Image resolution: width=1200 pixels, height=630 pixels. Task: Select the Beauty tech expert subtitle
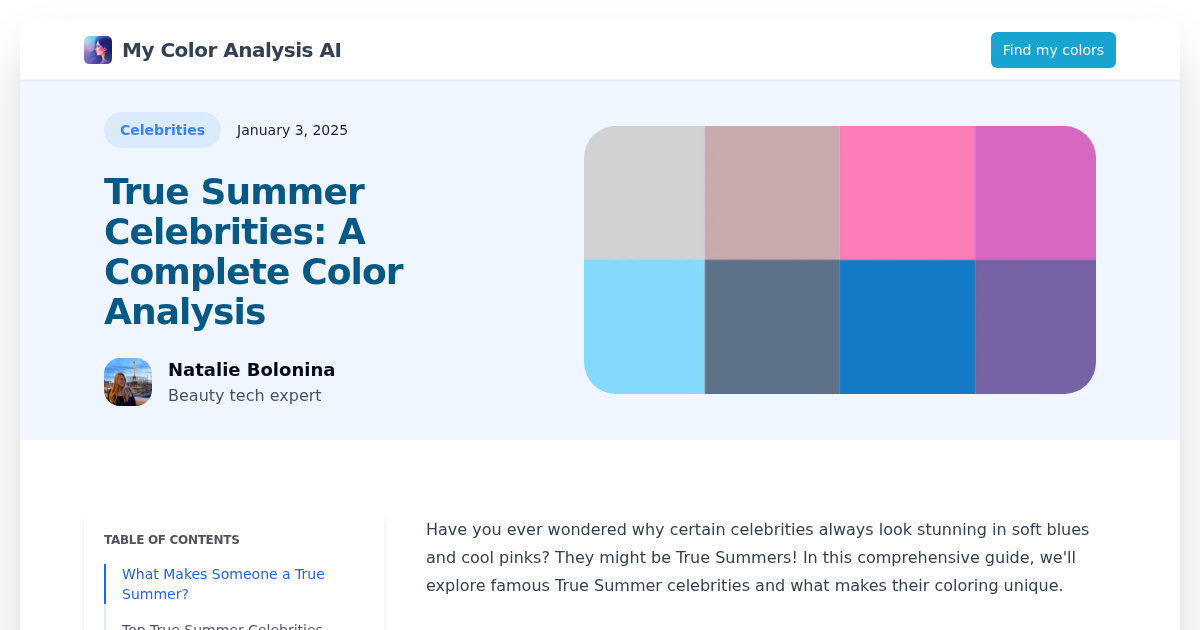245,395
